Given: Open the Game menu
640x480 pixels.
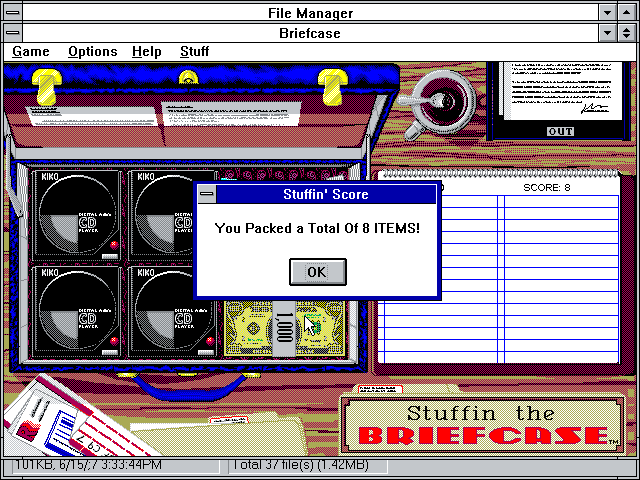Looking at the screenshot, I should tap(31, 51).
